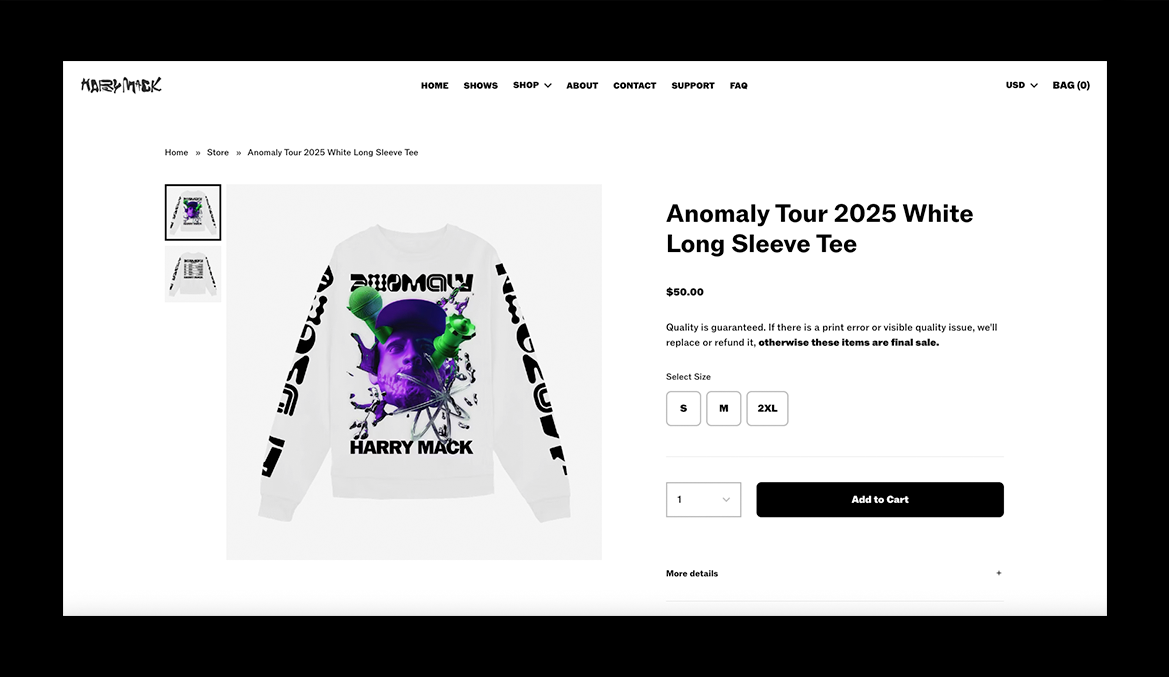The width and height of the screenshot is (1169, 677).
Task: Add the tee to cart
Action: coord(880,500)
